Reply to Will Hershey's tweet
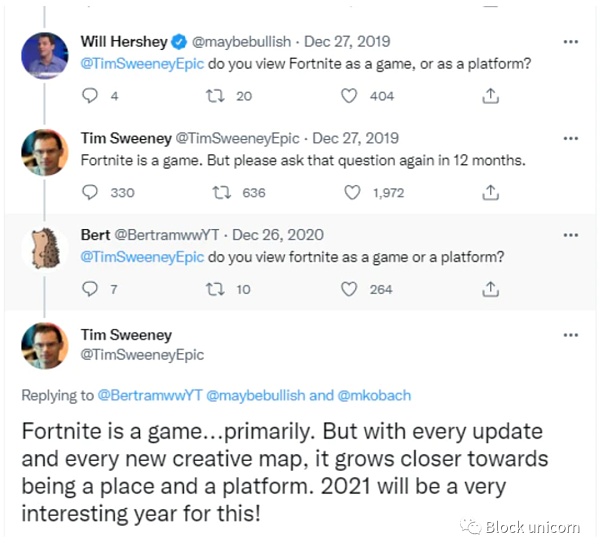The height and width of the screenshot is (552, 600). (x=88, y=96)
